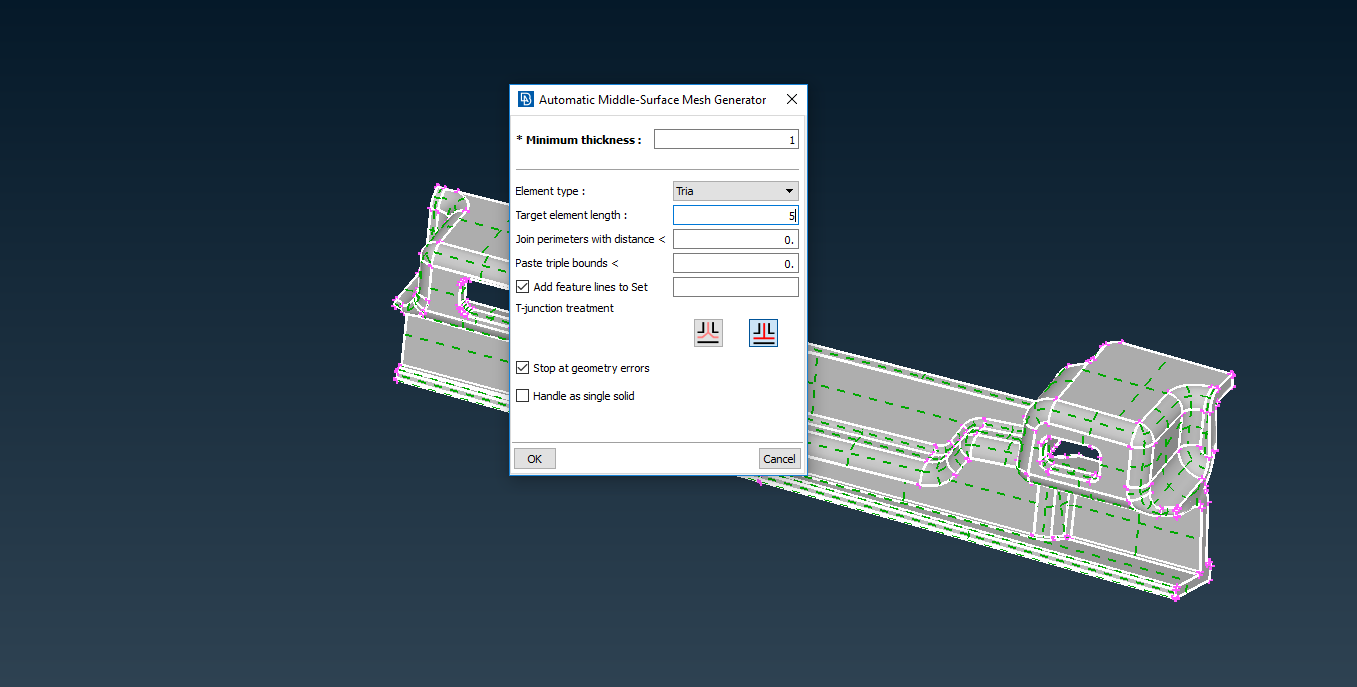The width and height of the screenshot is (1357, 687).
Task: Click the arrow on the Tria combo box
Action: tap(789, 191)
